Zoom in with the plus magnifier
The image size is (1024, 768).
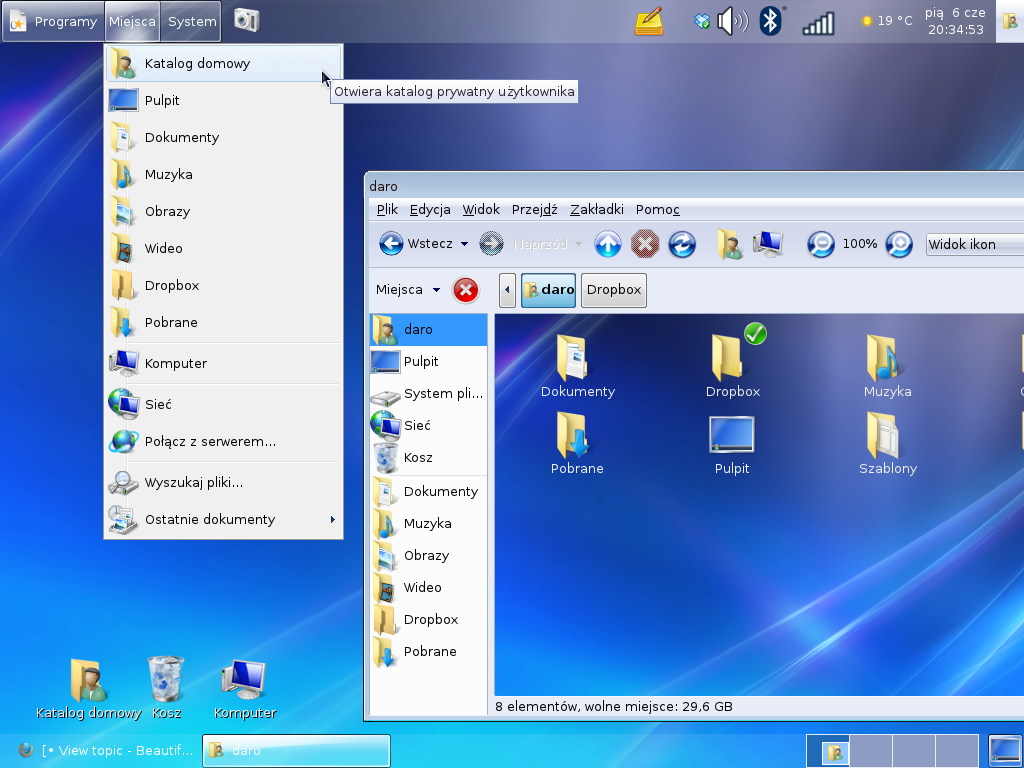tap(899, 244)
